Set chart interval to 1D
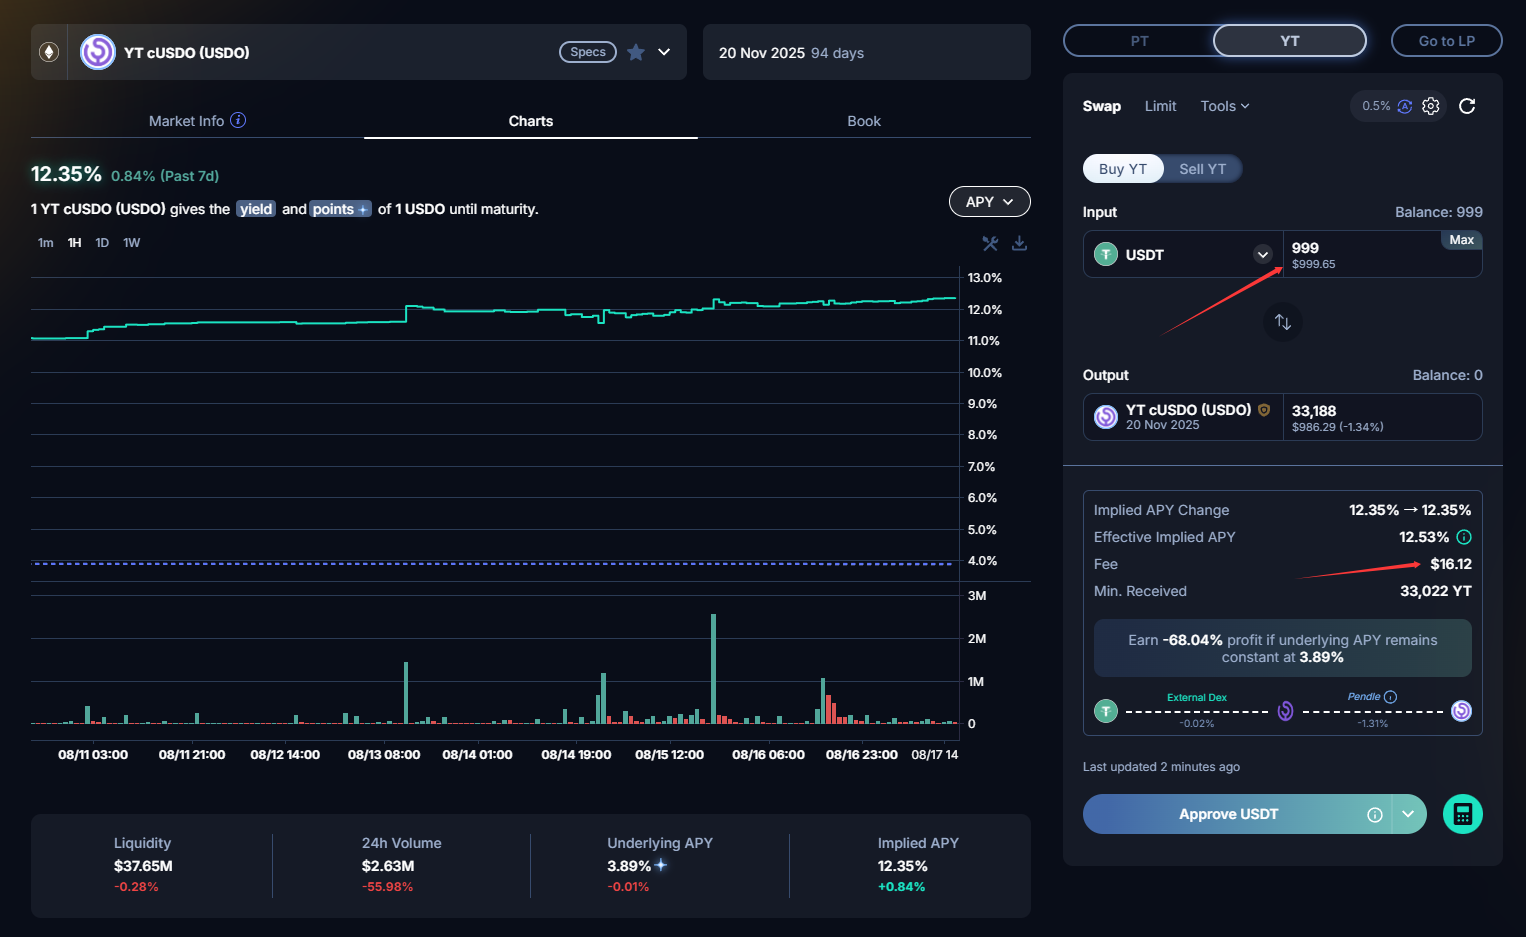The height and width of the screenshot is (937, 1526). (x=102, y=243)
